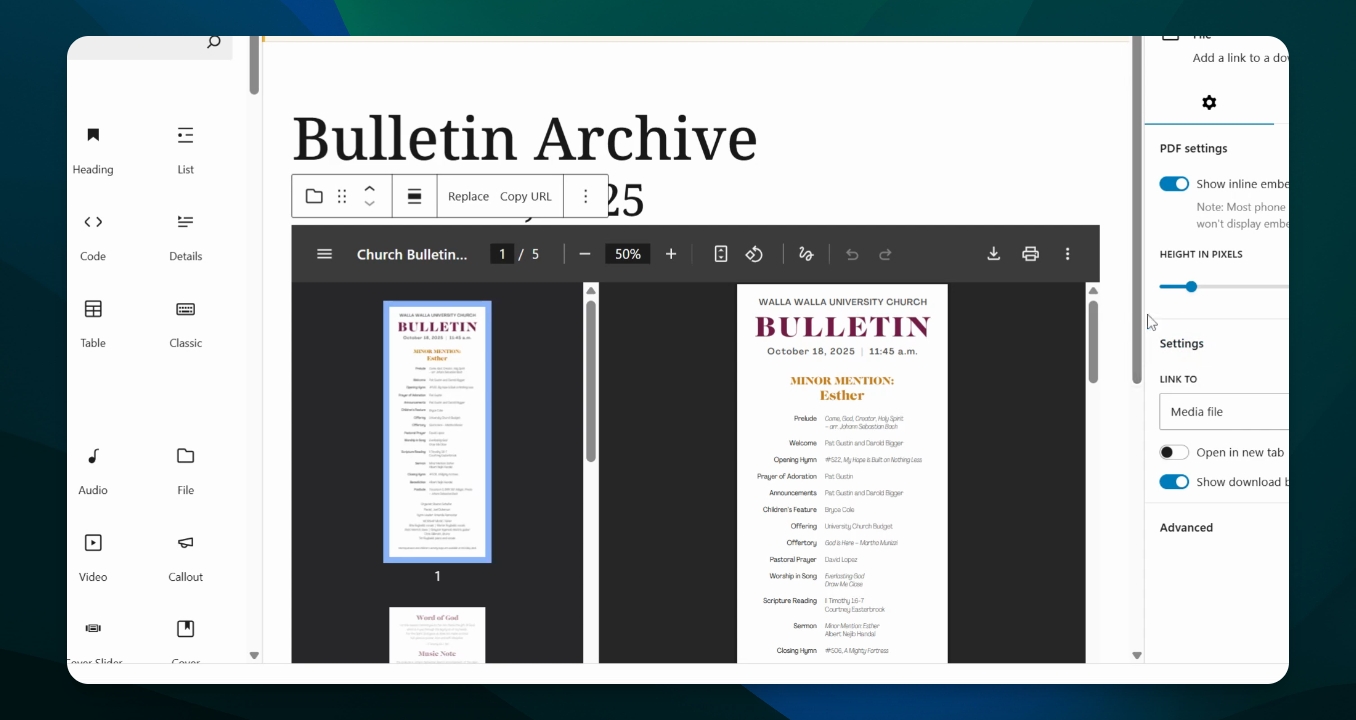Toggle Show download button switch
This screenshot has width=1356, height=720.
(x=1174, y=482)
